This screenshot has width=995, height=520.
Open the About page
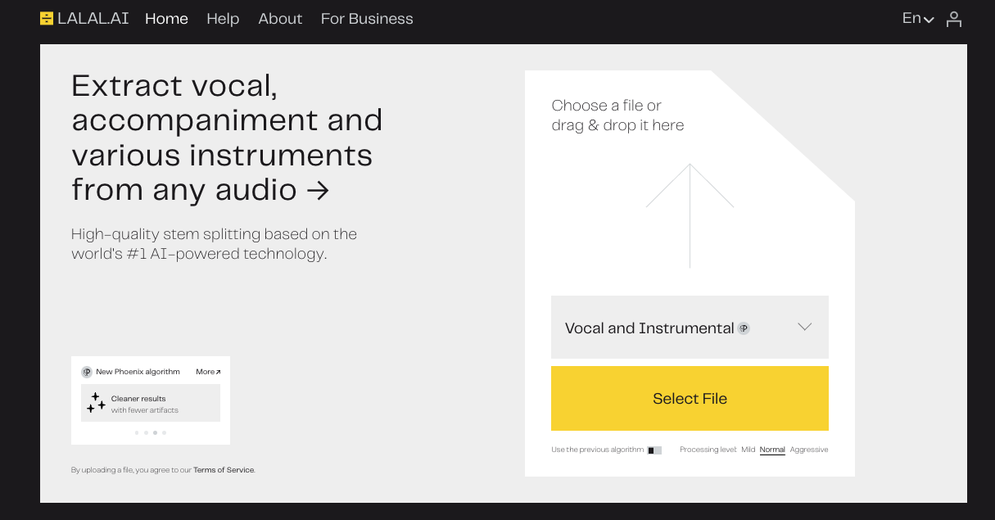point(280,19)
